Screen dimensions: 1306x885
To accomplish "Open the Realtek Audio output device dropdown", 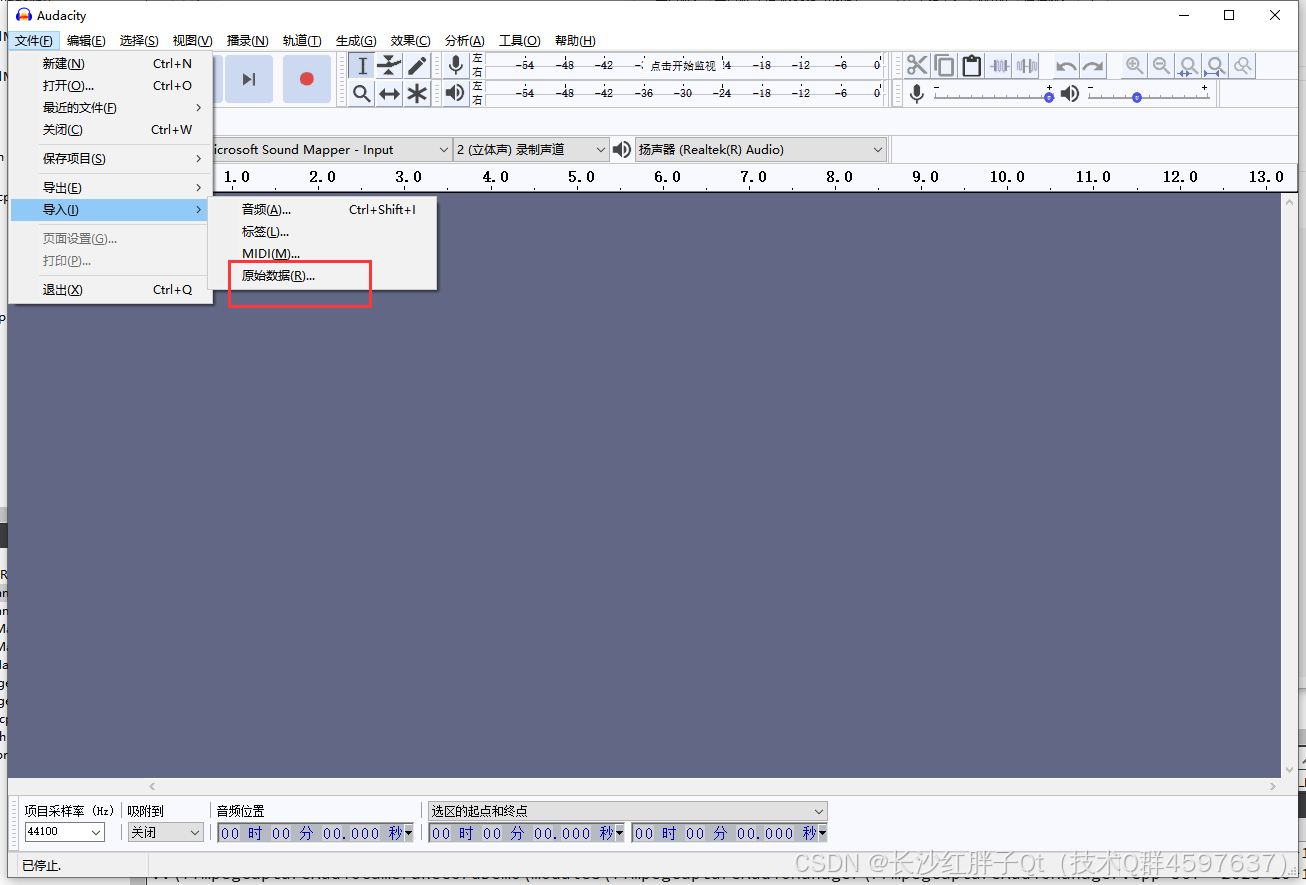I will (x=761, y=150).
